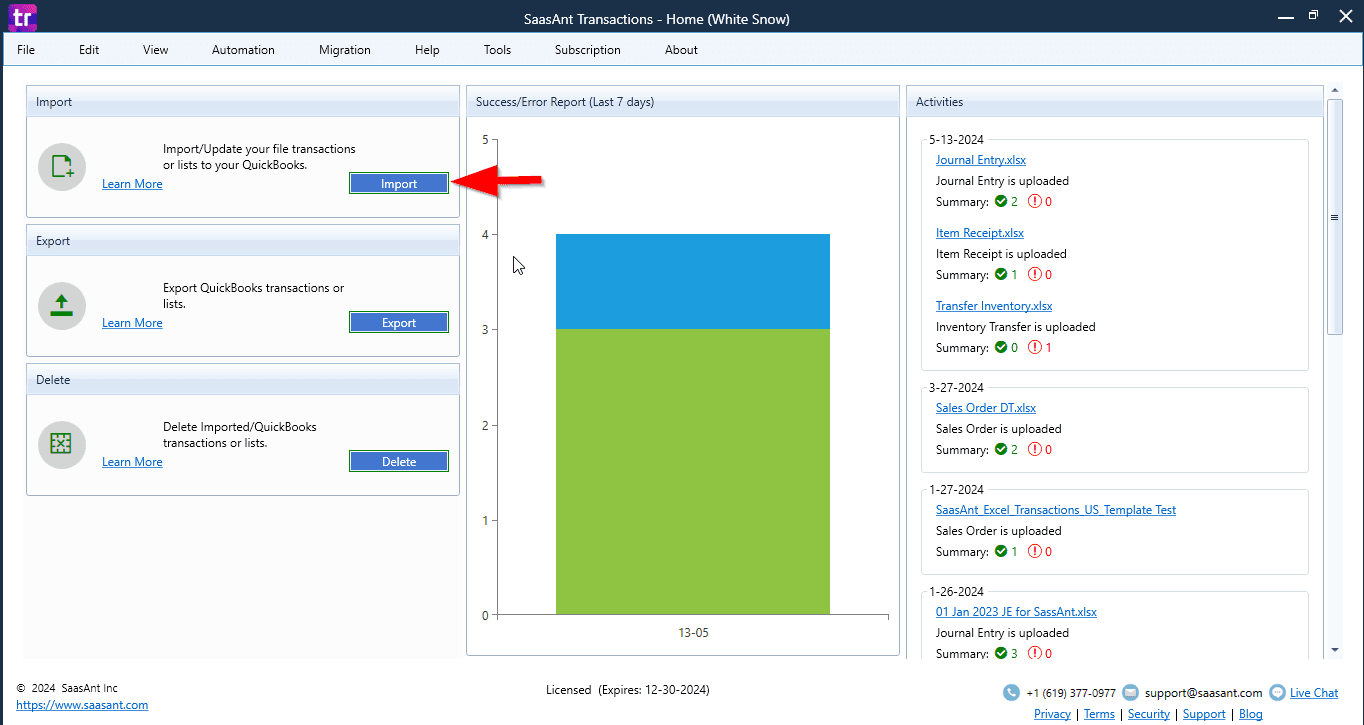Open the Blog link

point(1251,714)
